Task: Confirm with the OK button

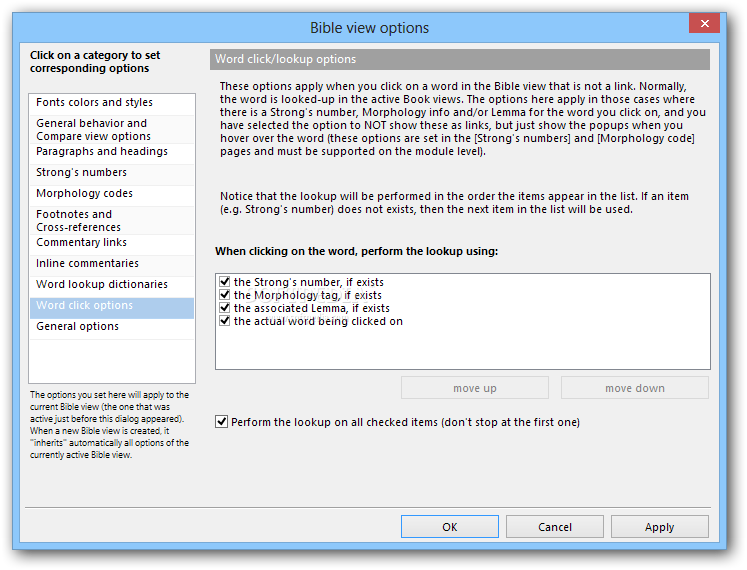Action: [450, 527]
